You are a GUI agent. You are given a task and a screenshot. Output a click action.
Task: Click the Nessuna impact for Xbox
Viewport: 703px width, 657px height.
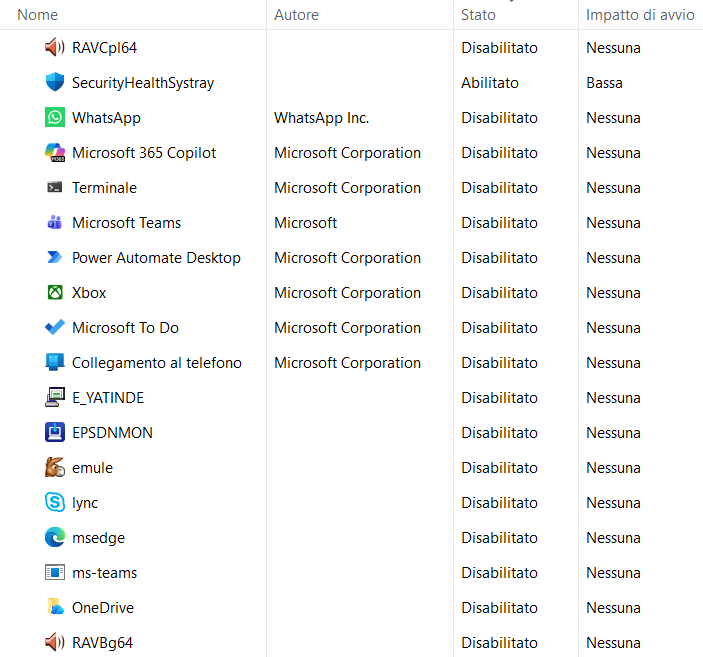pos(613,292)
